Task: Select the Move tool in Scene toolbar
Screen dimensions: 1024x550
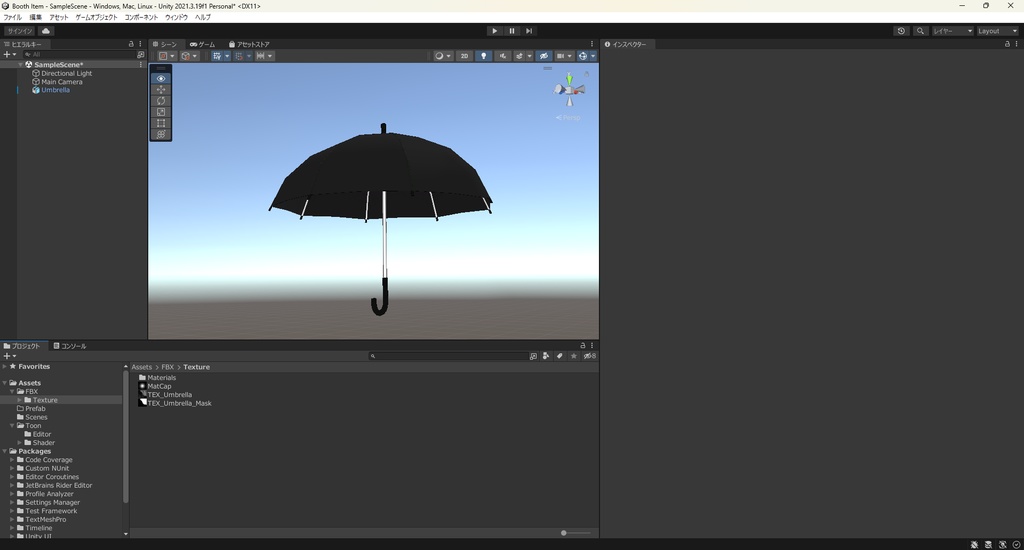Action: pyautogui.click(x=161, y=89)
